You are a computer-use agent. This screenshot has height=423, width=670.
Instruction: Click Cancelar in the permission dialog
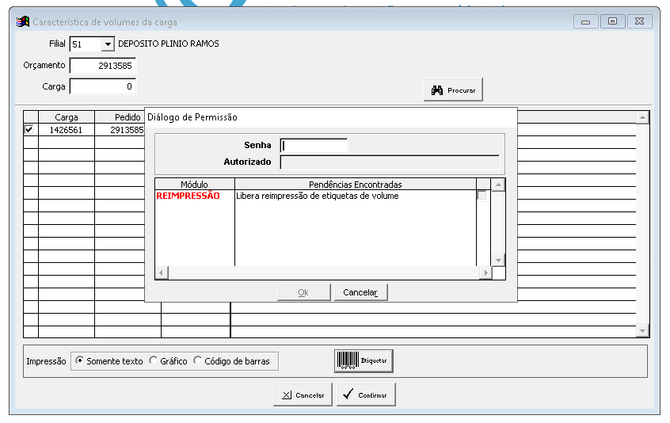(x=360, y=292)
